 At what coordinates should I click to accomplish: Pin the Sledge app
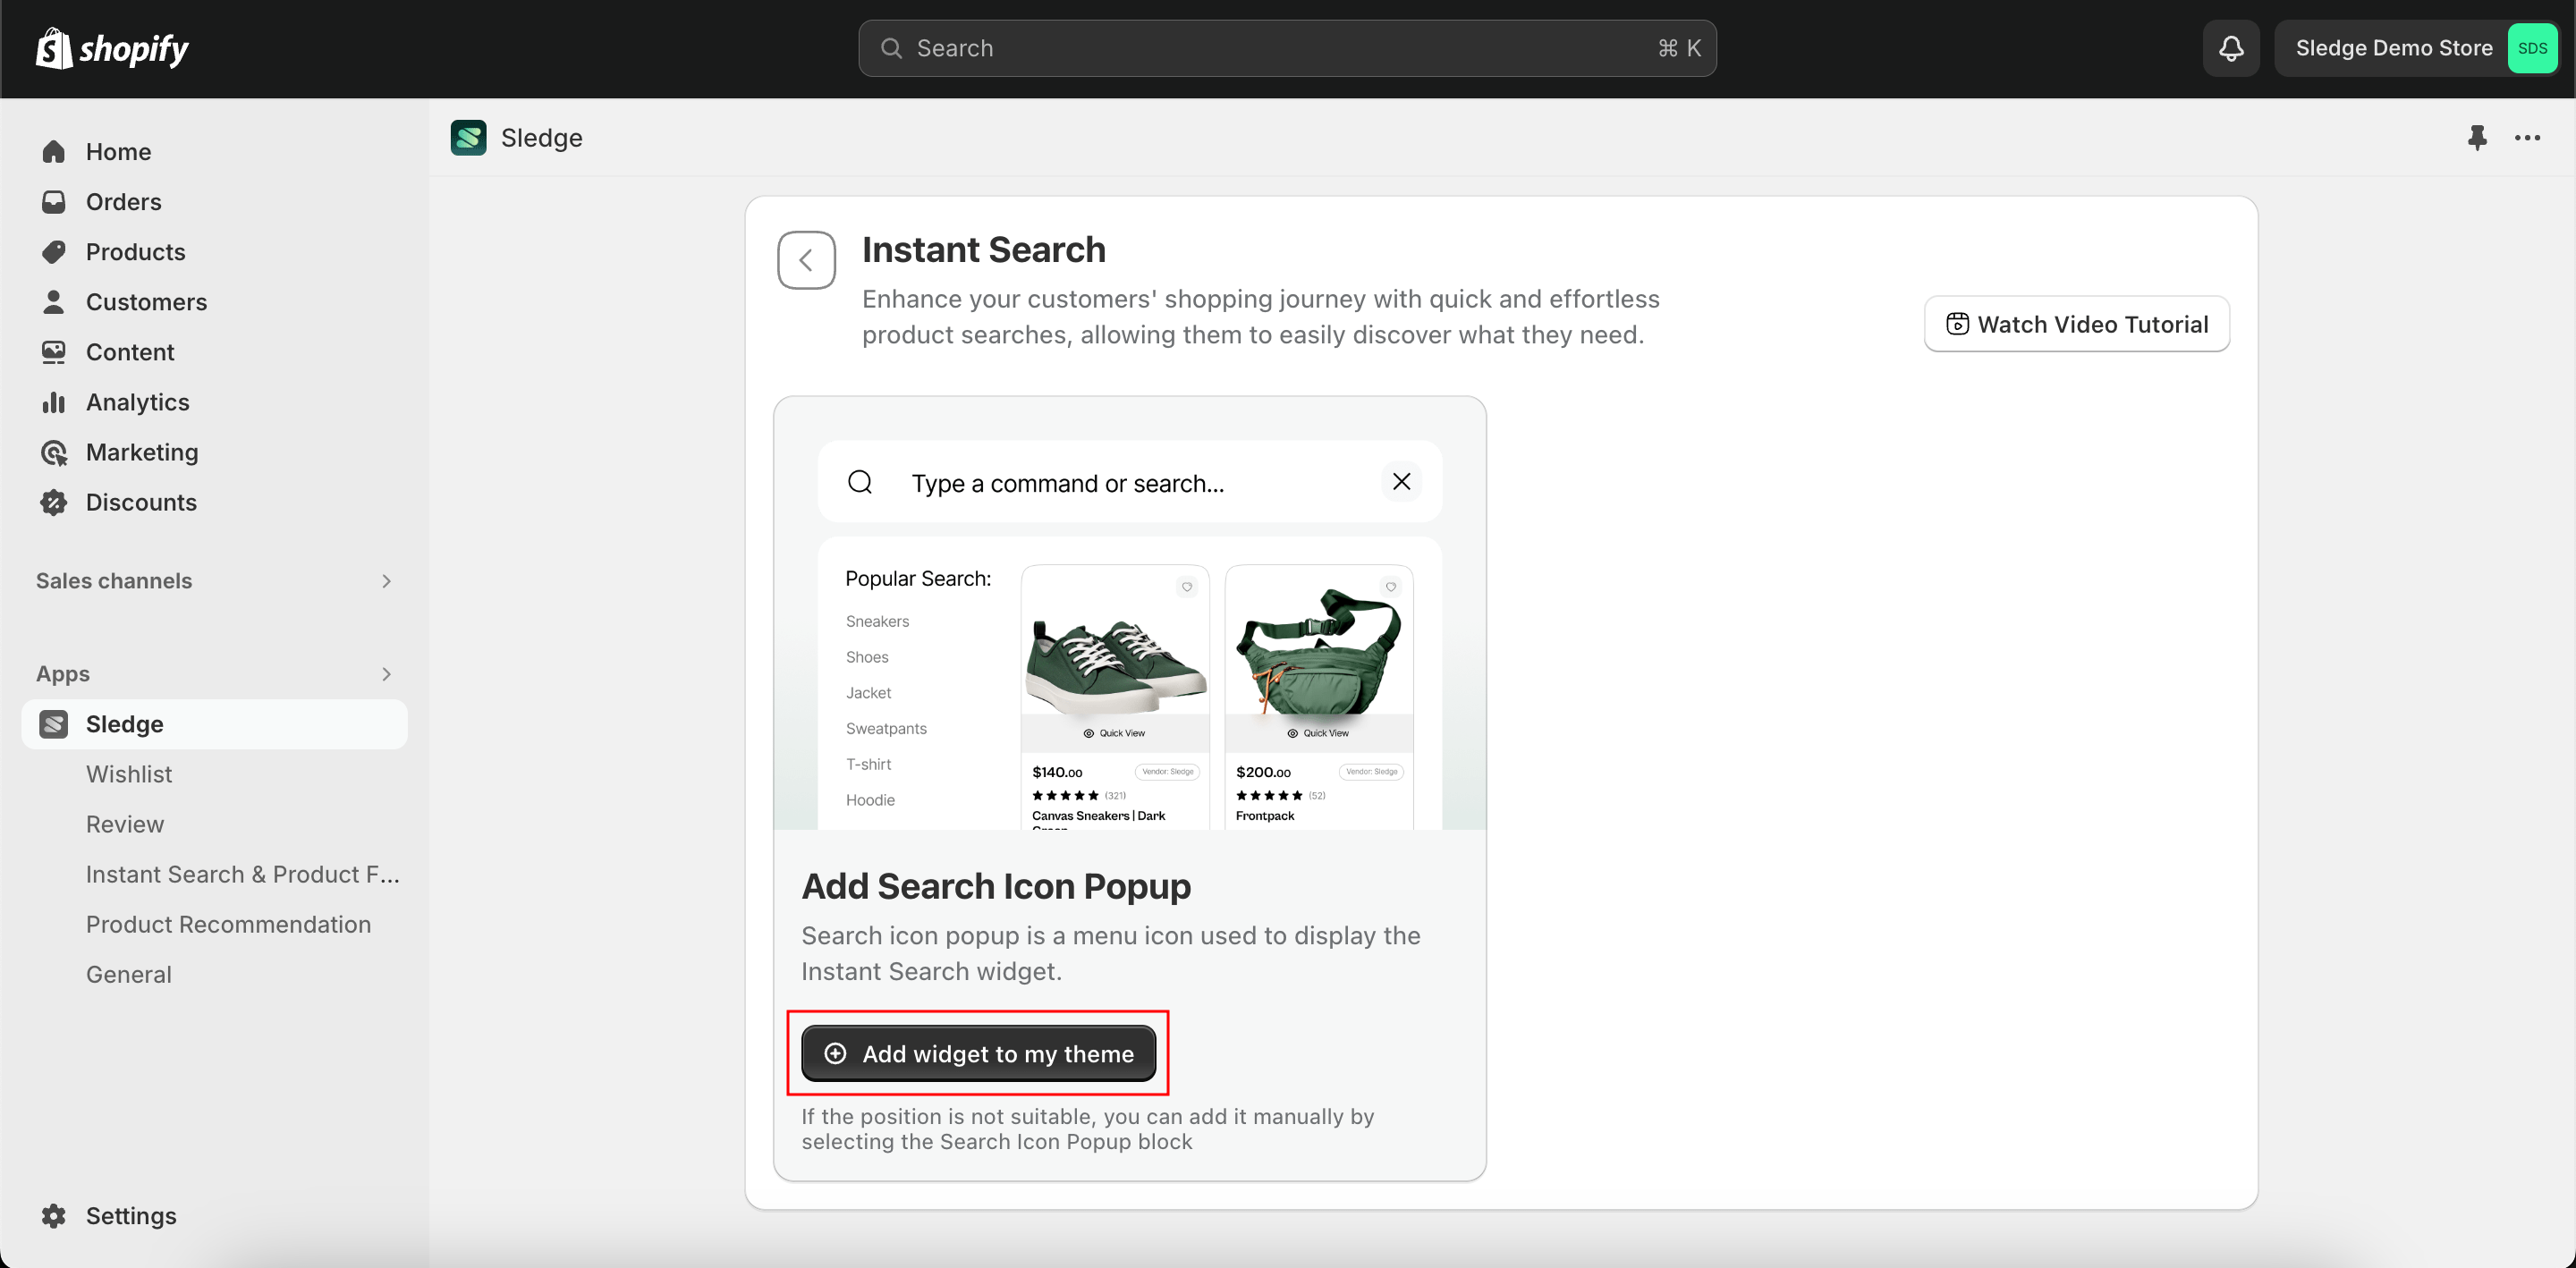(2476, 138)
